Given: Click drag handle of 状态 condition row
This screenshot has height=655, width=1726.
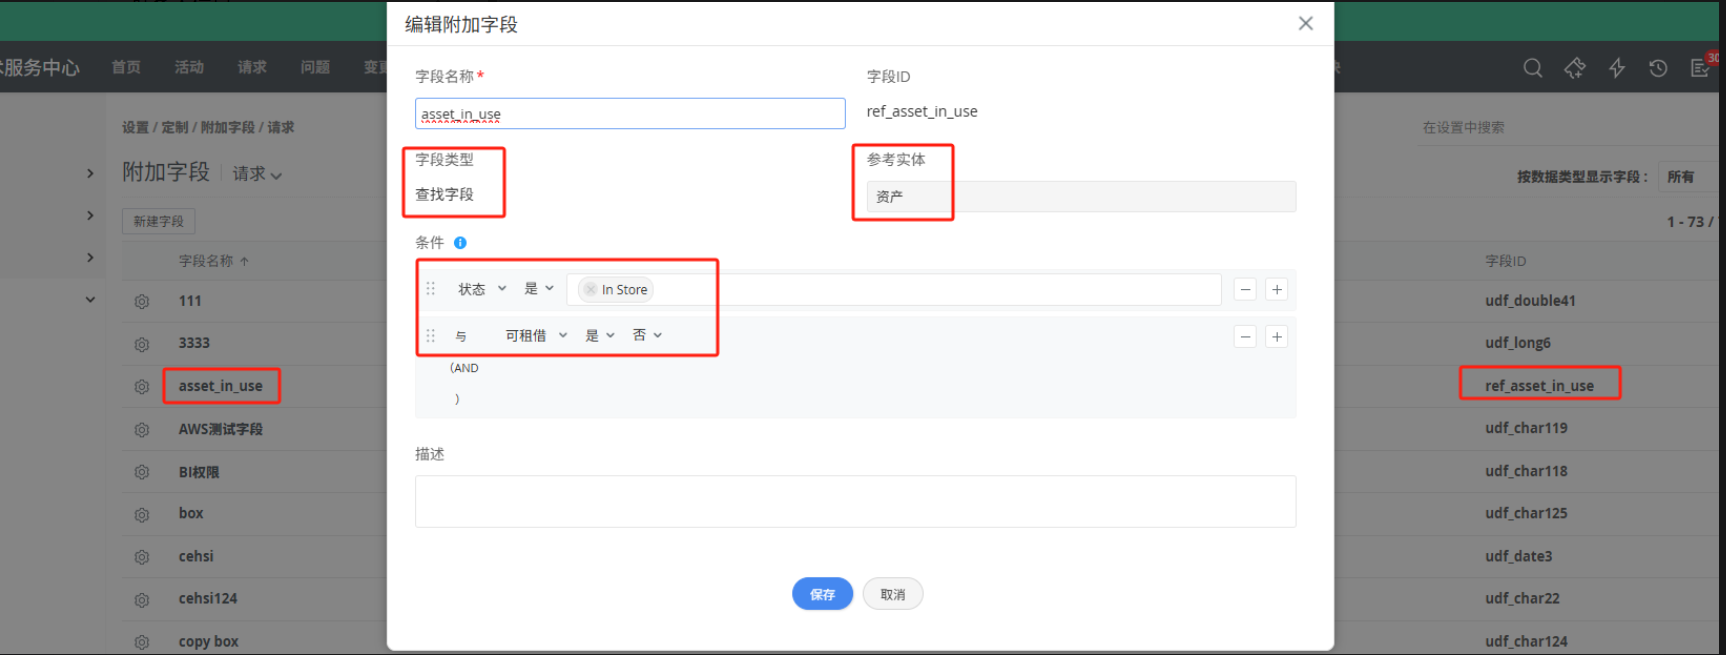Looking at the screenshot, I should tap(431, 289).
